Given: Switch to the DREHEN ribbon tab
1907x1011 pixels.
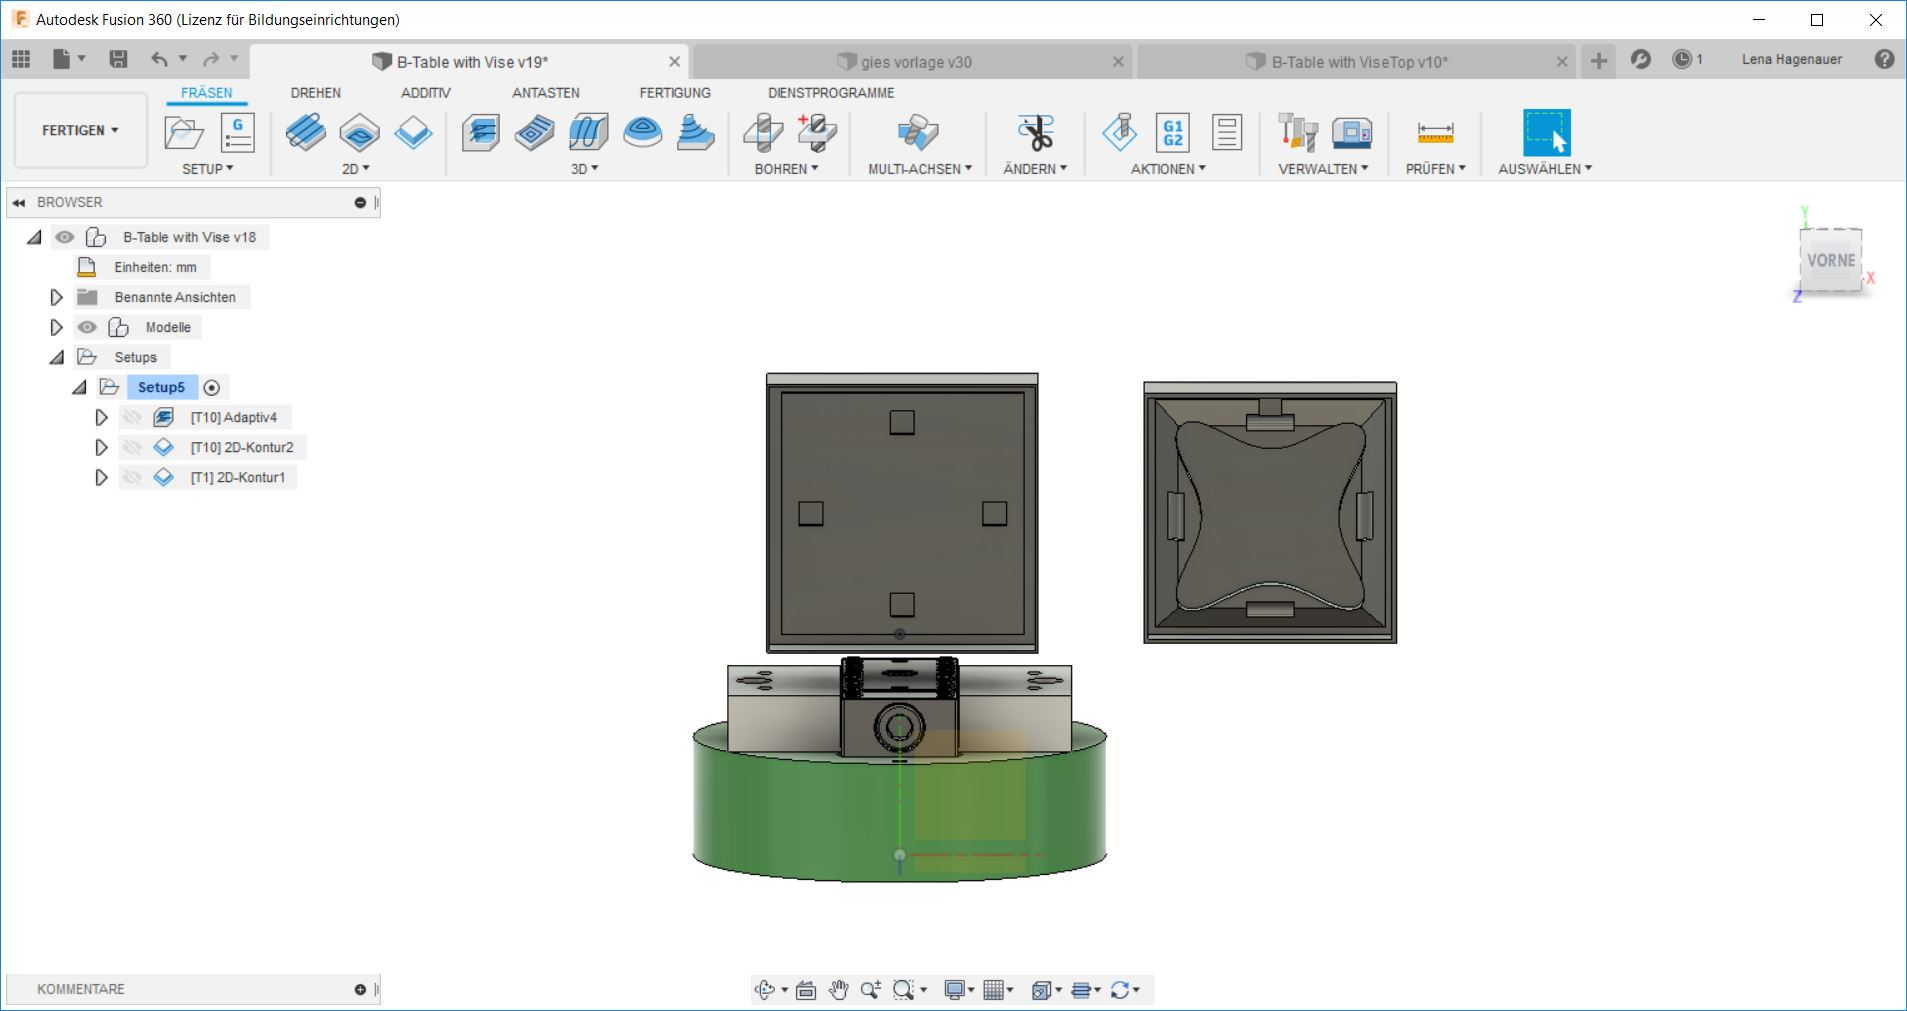Looking at the screenshot, I should 315,93.
